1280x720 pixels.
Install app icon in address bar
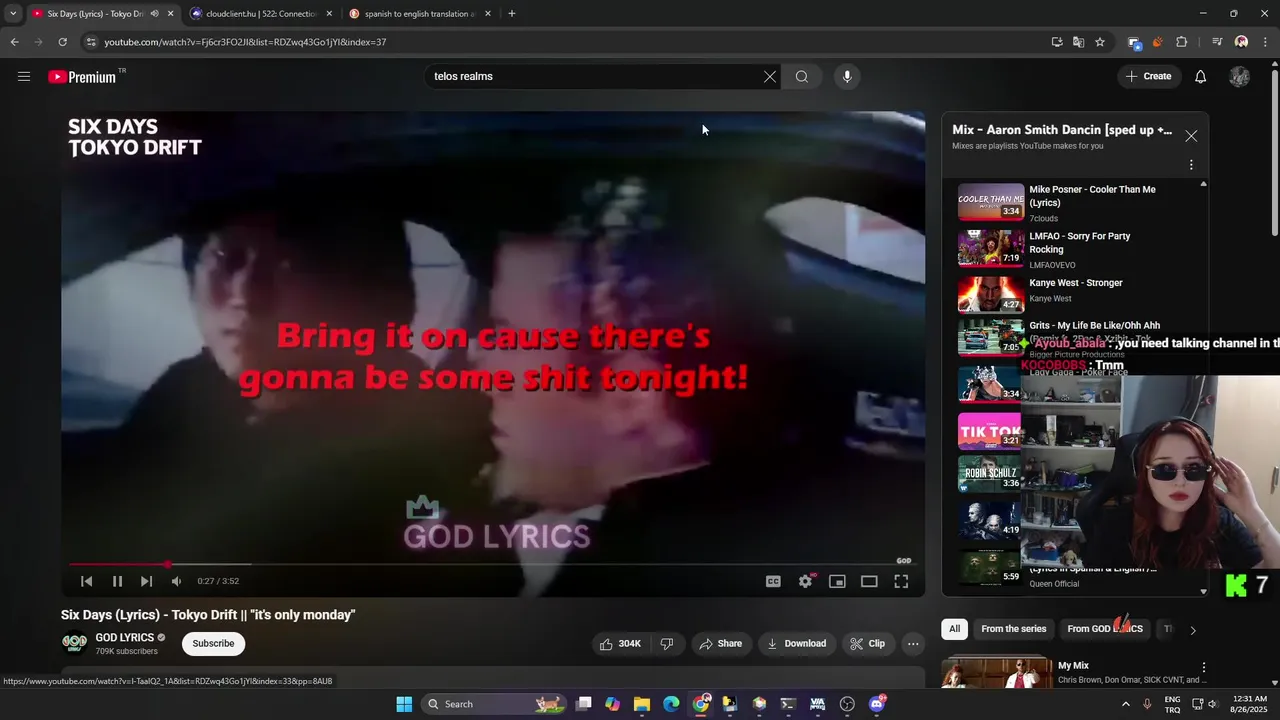[1057, 42]
